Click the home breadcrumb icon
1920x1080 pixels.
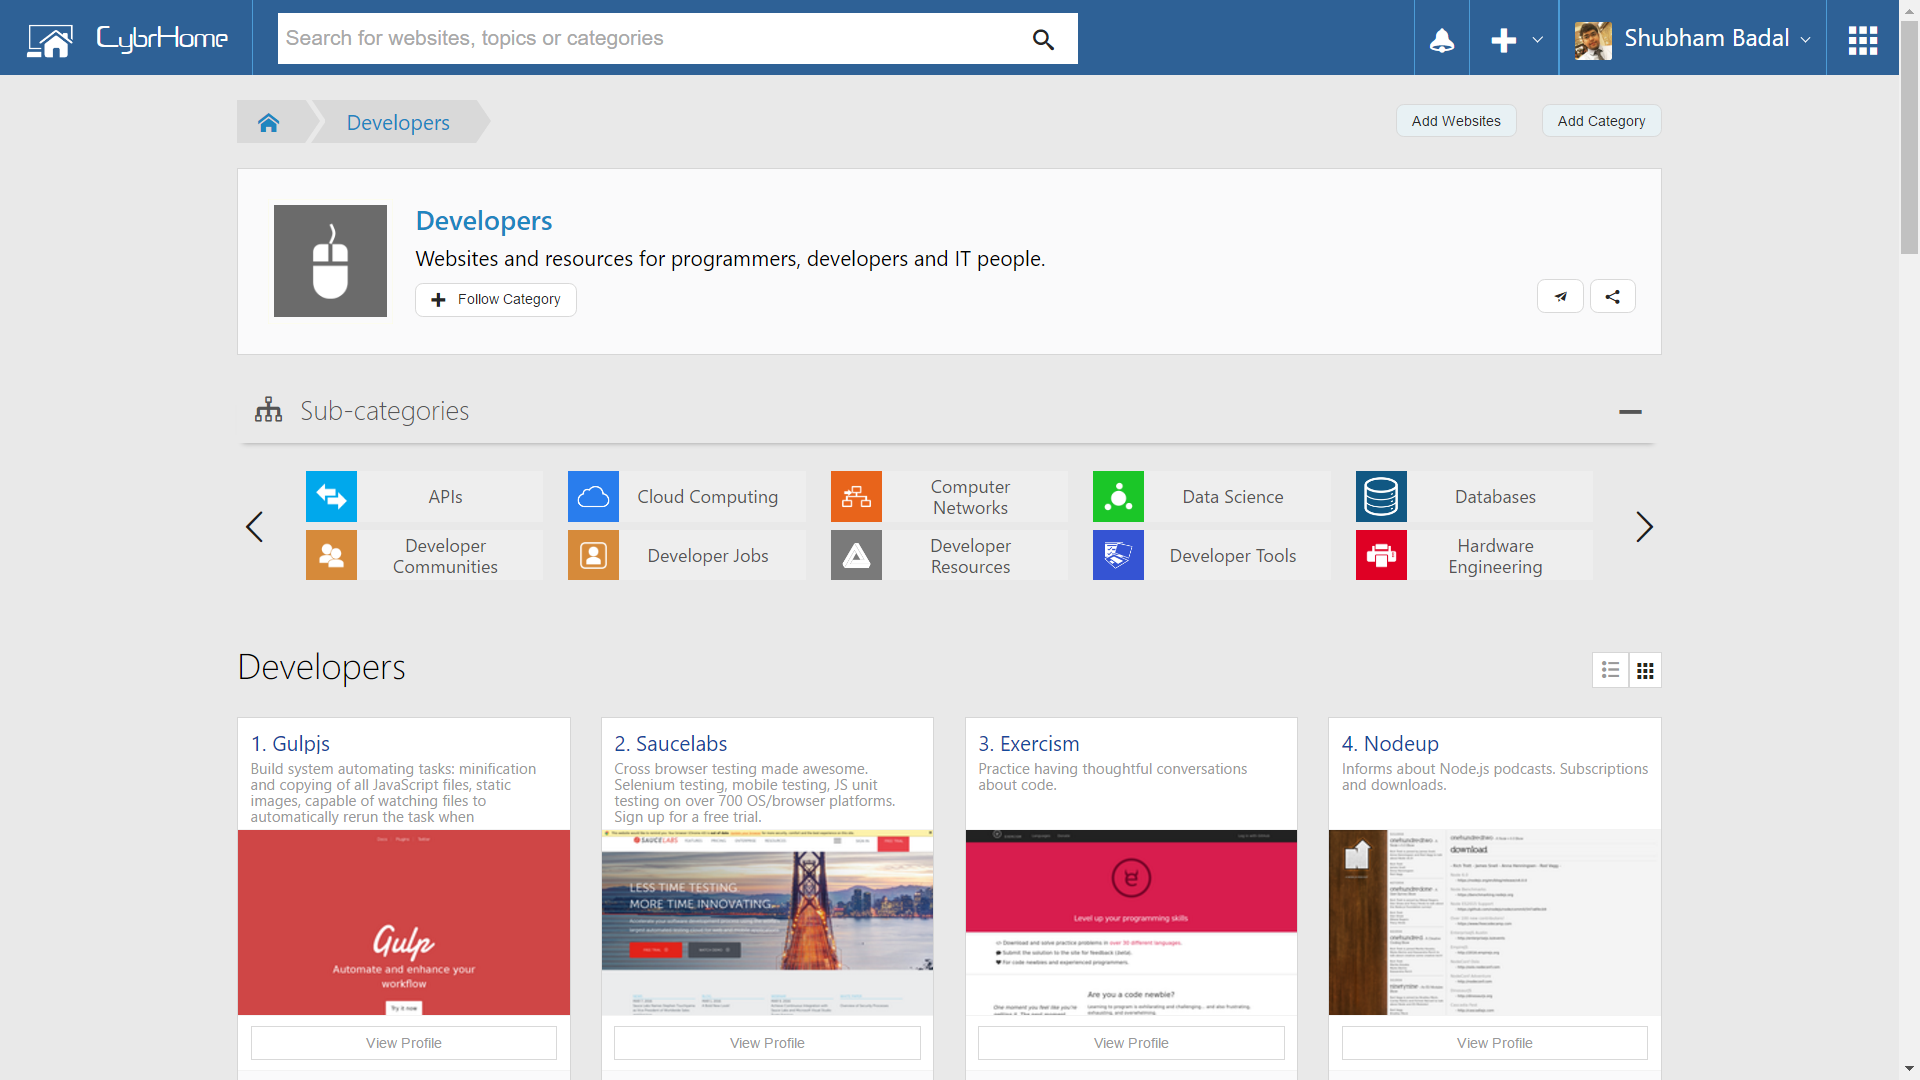(268, 122)
